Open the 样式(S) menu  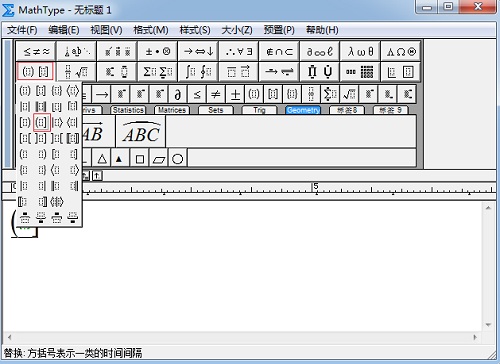click(x=195, y=30)
